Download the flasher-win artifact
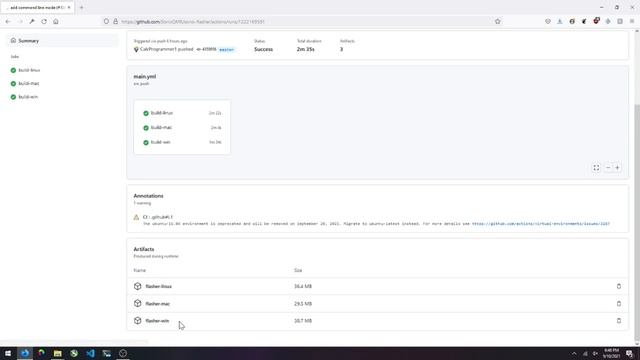Screen dimensions: 640x360 (157, 321)
